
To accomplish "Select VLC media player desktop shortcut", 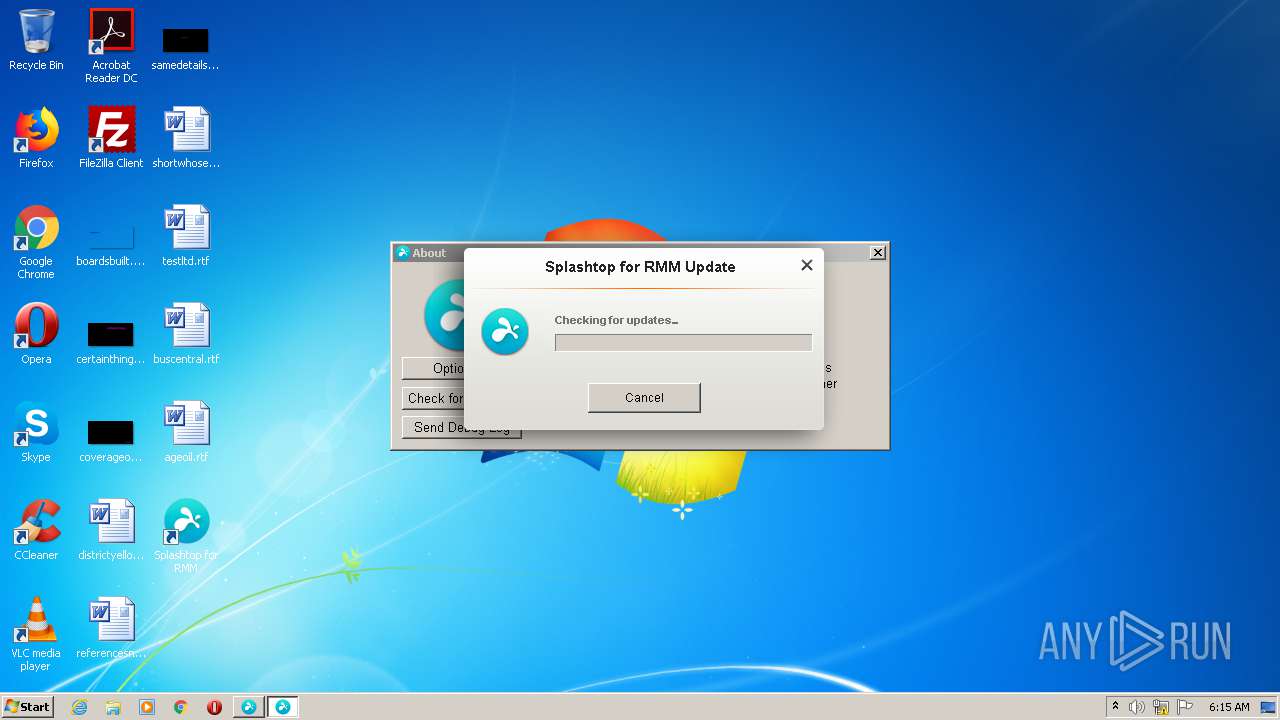I will point(36,635).
